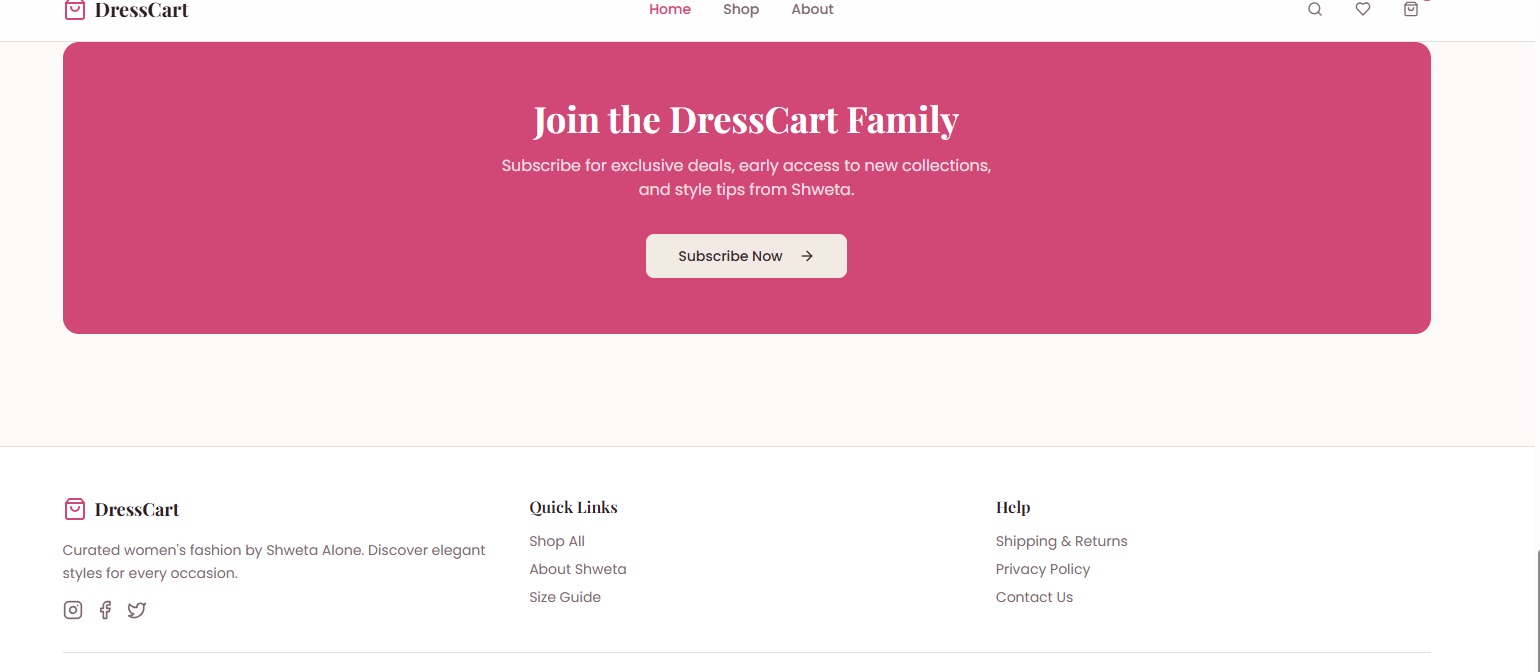1540x672 pixels.
Task: View the Size Guide link
Action: [x=565, y=597]
